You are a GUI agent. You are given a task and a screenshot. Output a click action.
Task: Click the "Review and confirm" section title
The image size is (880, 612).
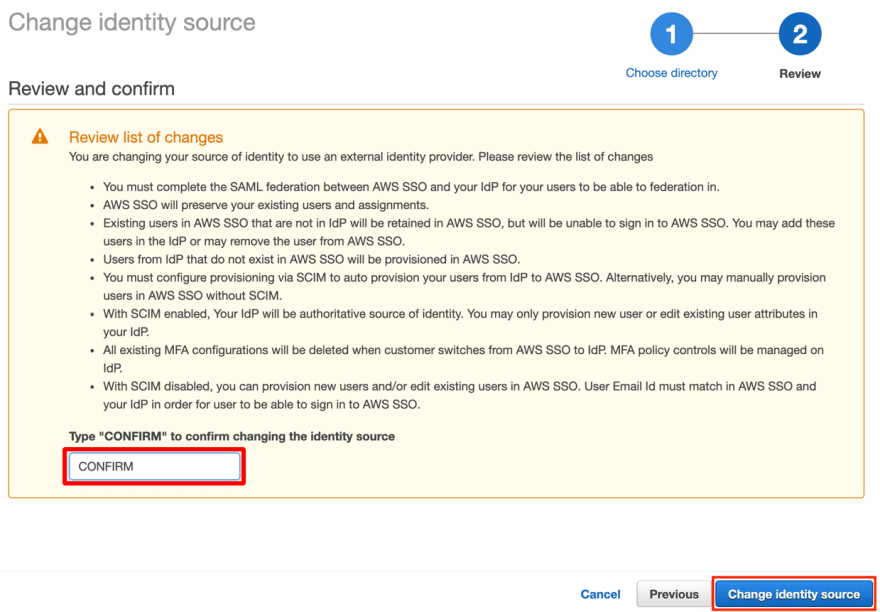tap(91, 89)
